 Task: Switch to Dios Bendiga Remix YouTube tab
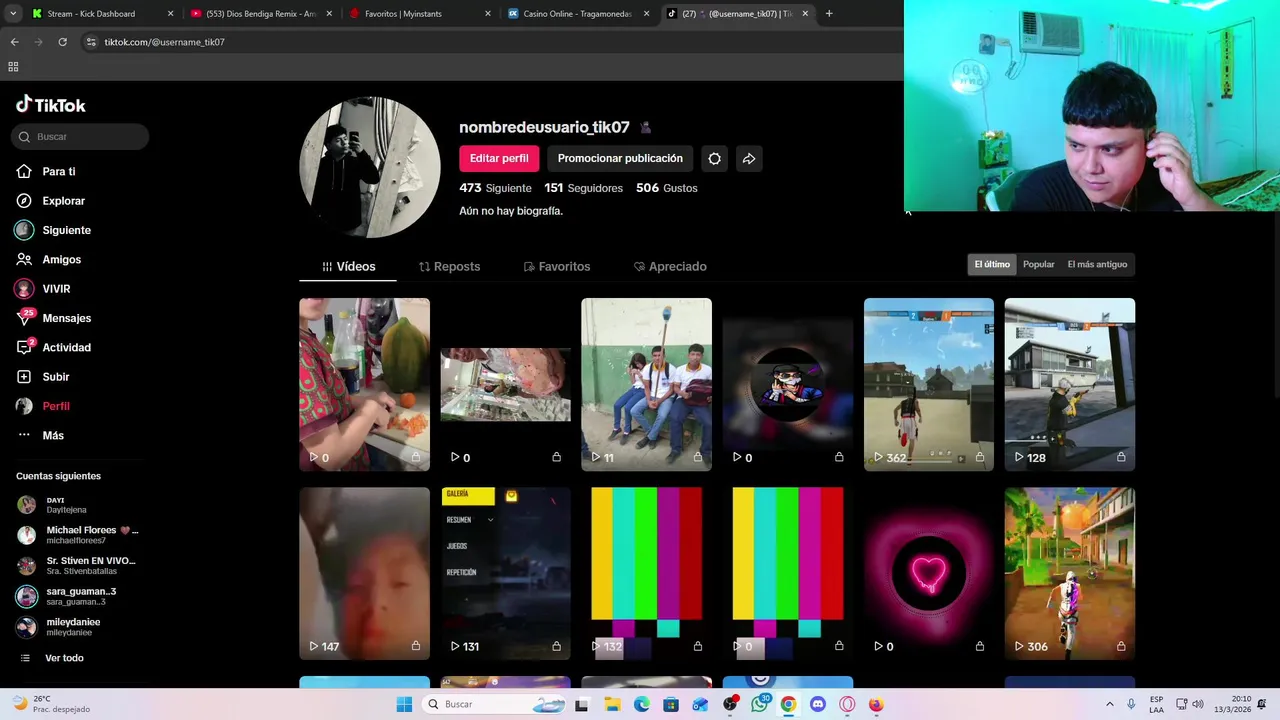coord(260,14)
